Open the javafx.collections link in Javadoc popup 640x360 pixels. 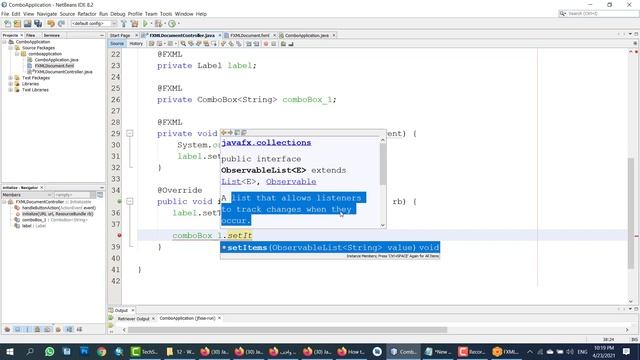point(266,143)
